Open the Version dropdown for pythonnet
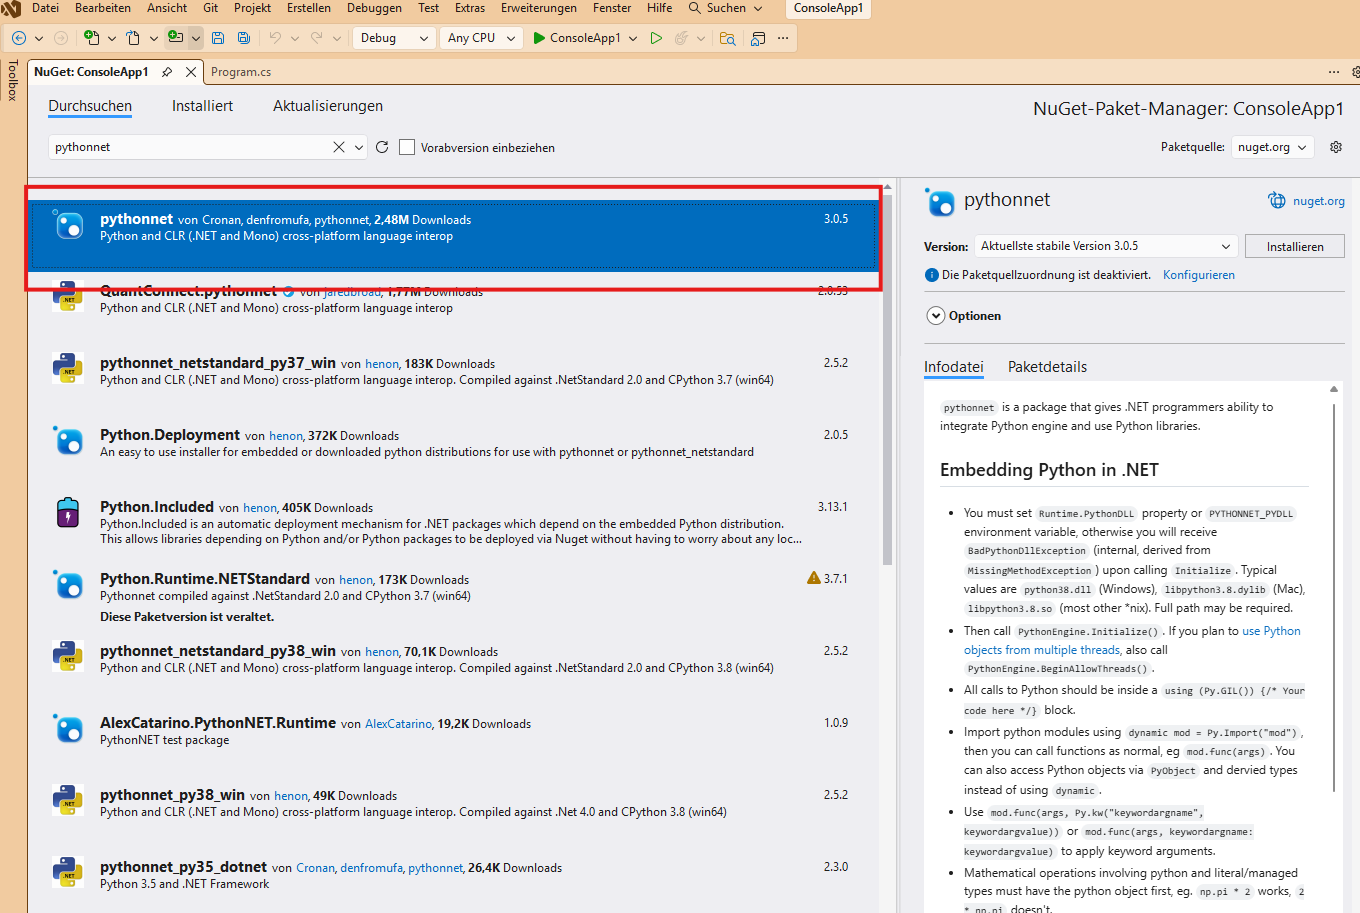 pos(1104,245)
